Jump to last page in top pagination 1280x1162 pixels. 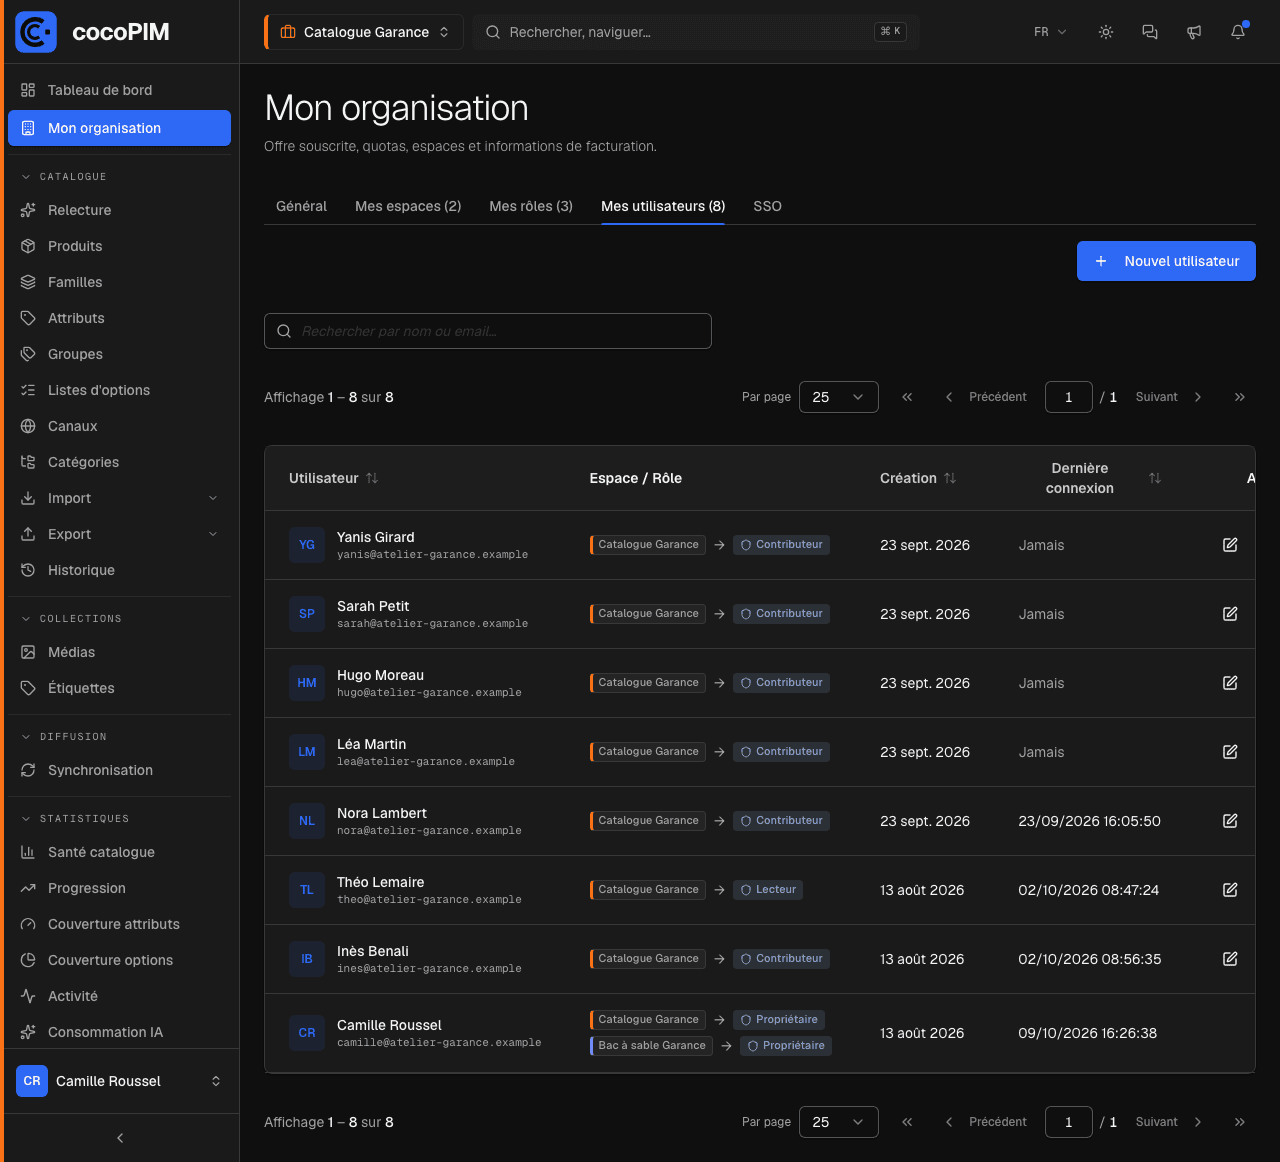pyautogui.click(x=1240, y=397)
